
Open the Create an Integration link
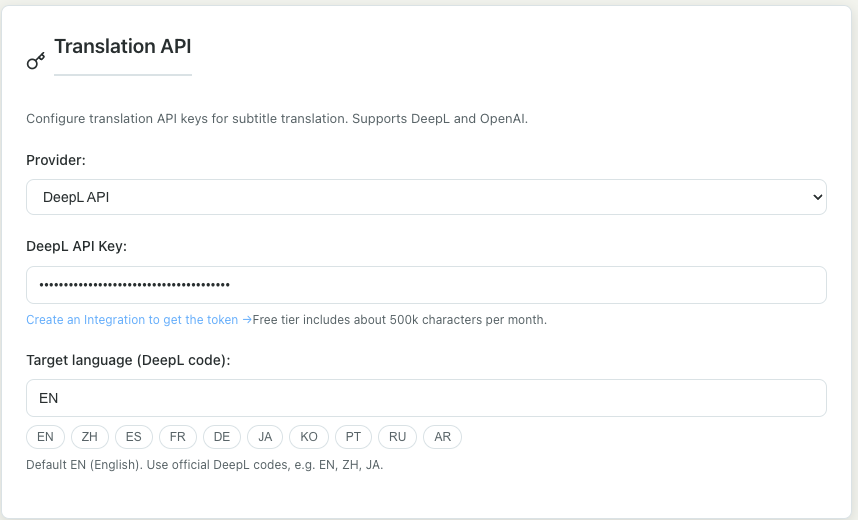point(138,320)
